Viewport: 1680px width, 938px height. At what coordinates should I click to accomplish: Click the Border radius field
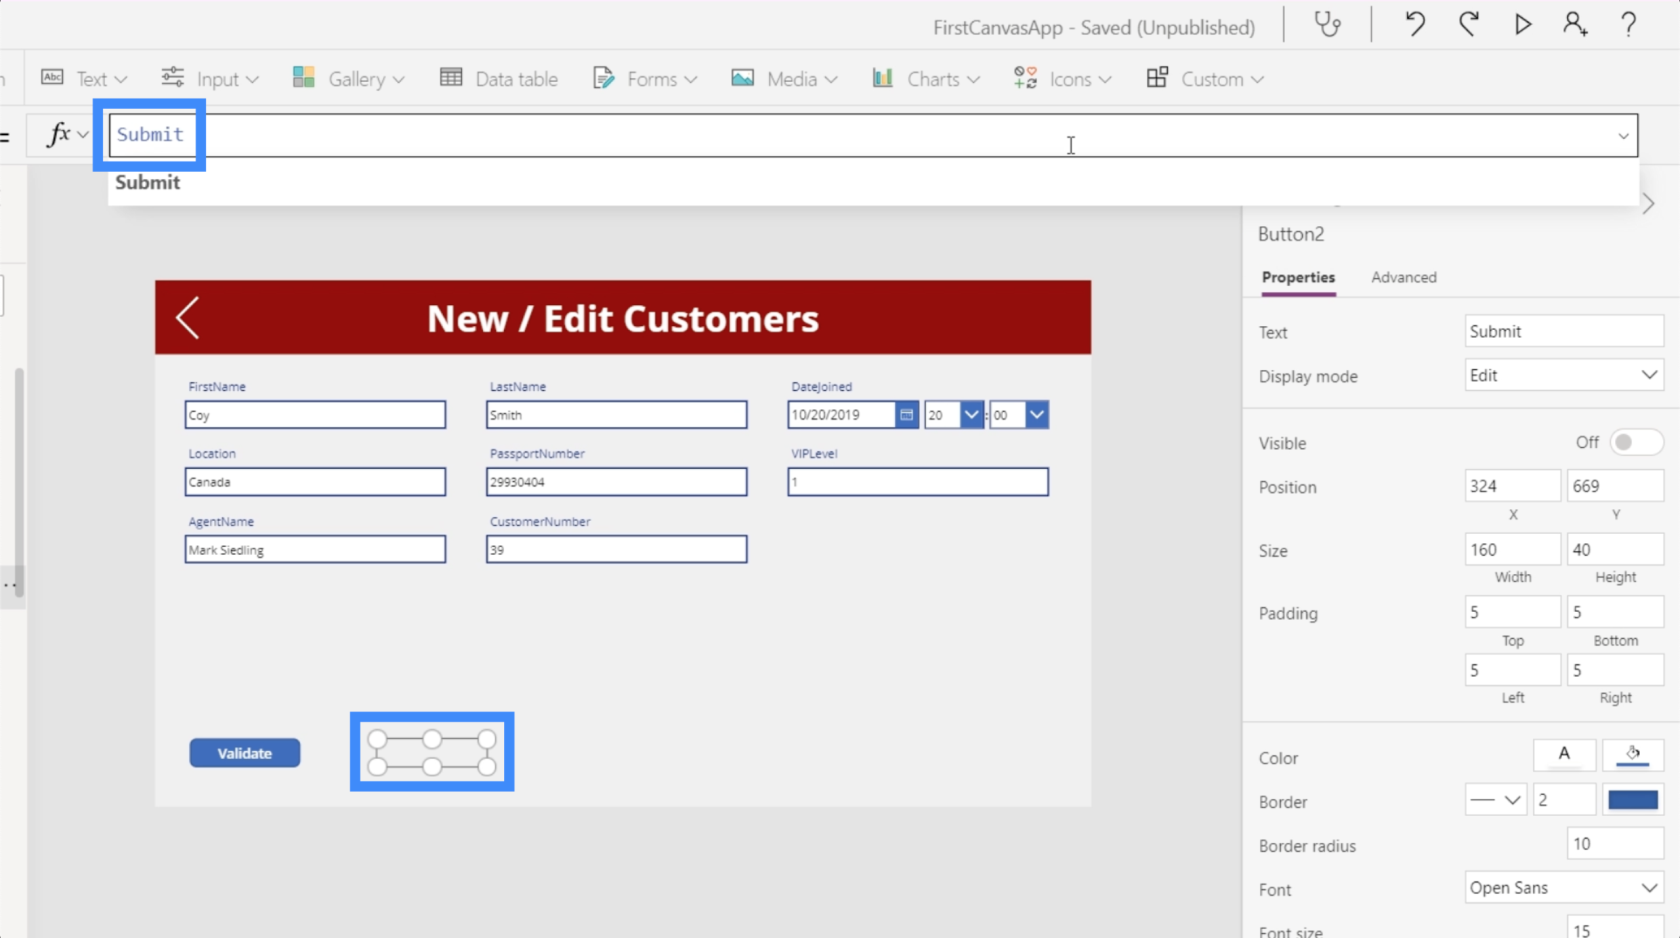[1615, 844]
